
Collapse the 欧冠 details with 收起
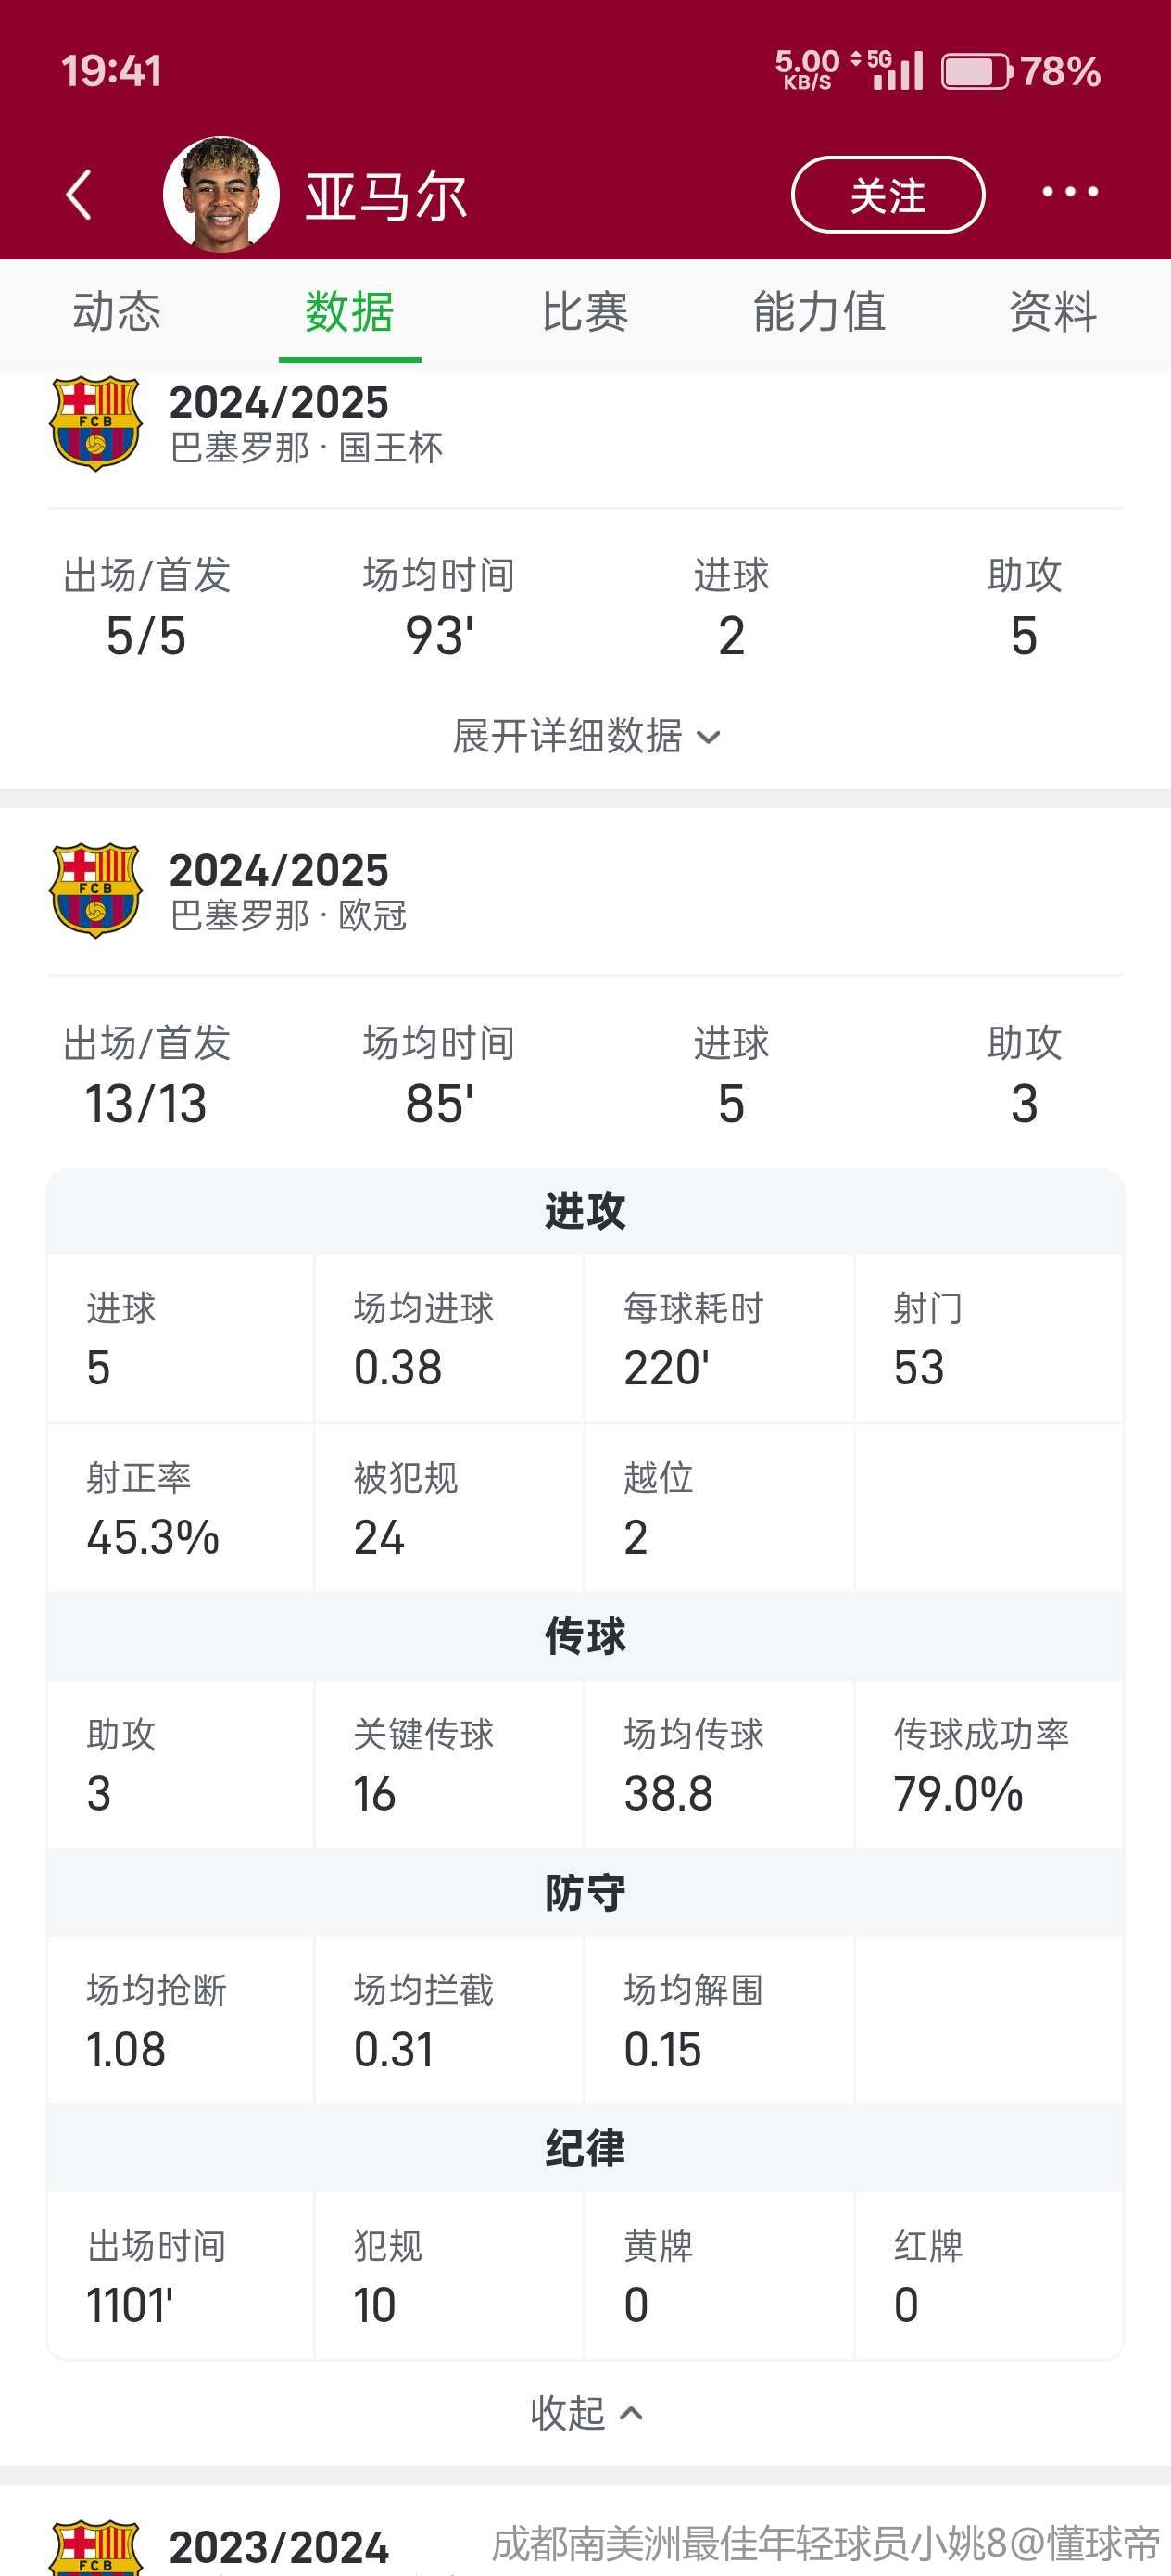(x=568, y=2413)
